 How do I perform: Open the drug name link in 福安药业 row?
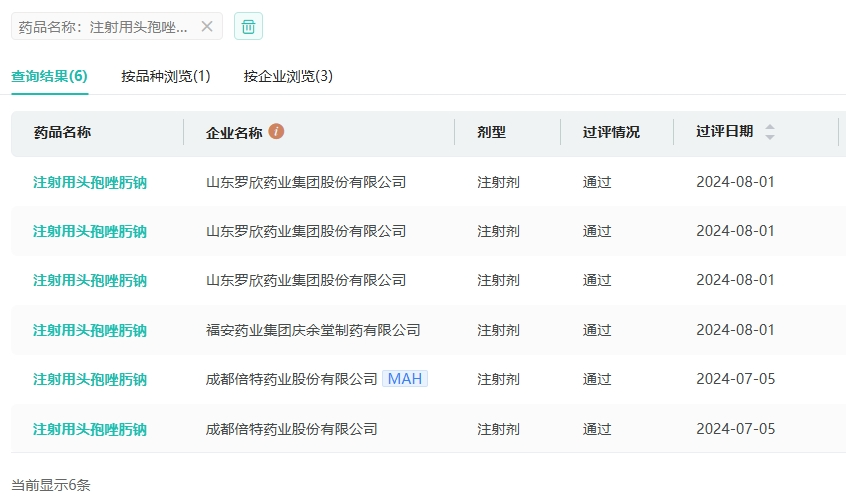pos(90,330)
